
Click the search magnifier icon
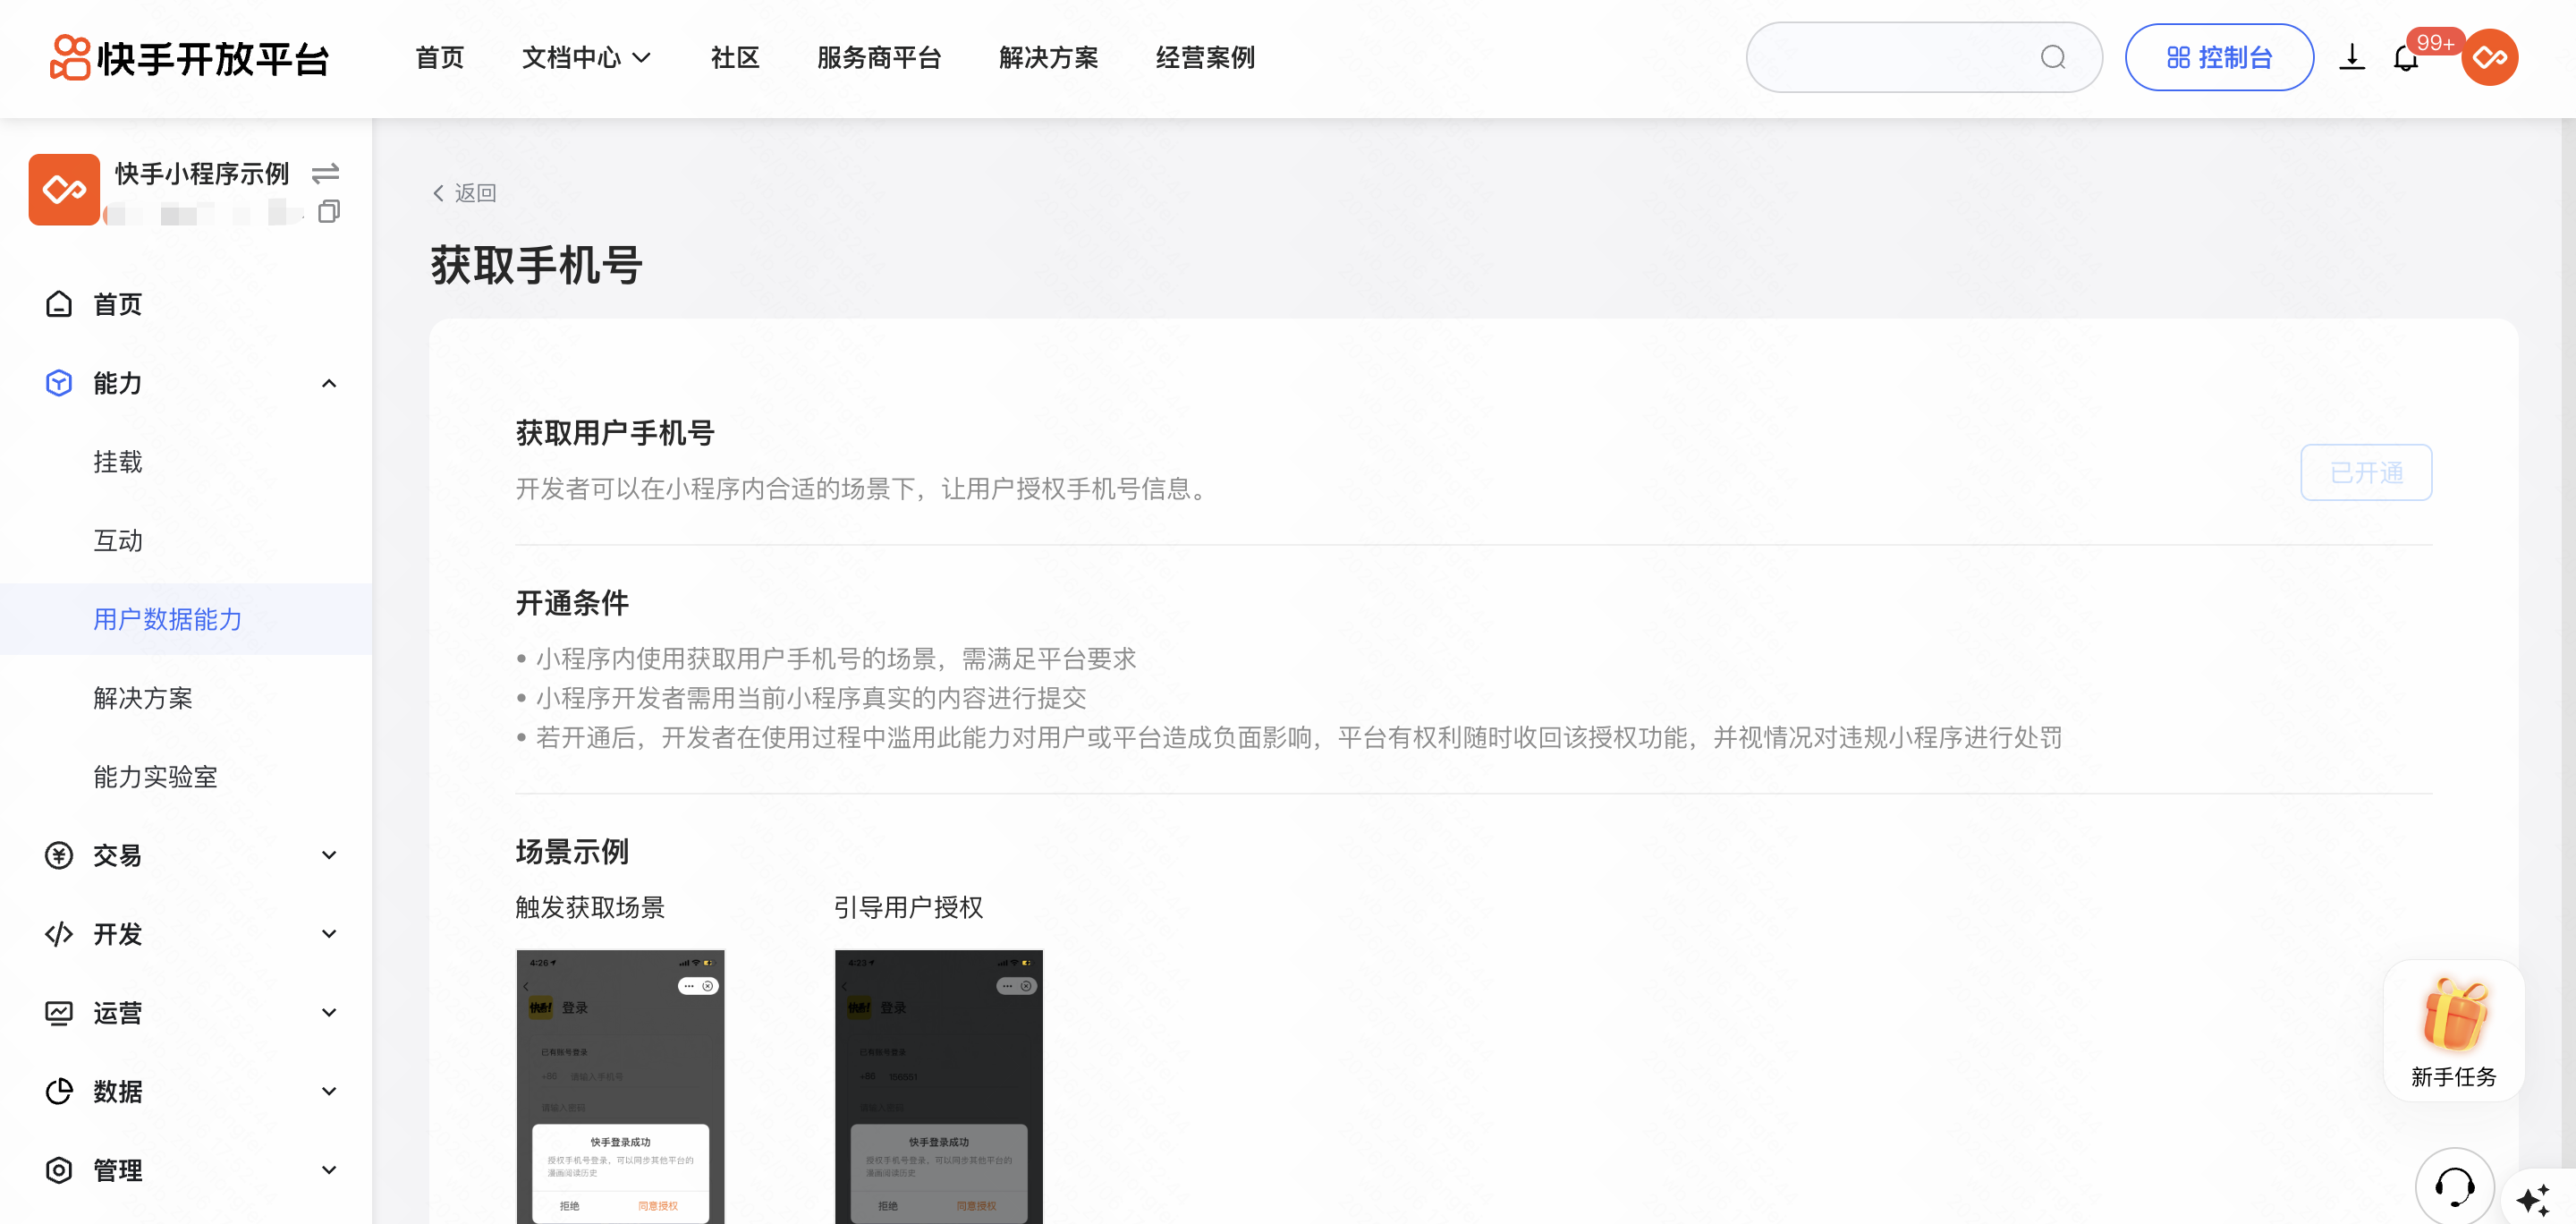point(2052,58)
